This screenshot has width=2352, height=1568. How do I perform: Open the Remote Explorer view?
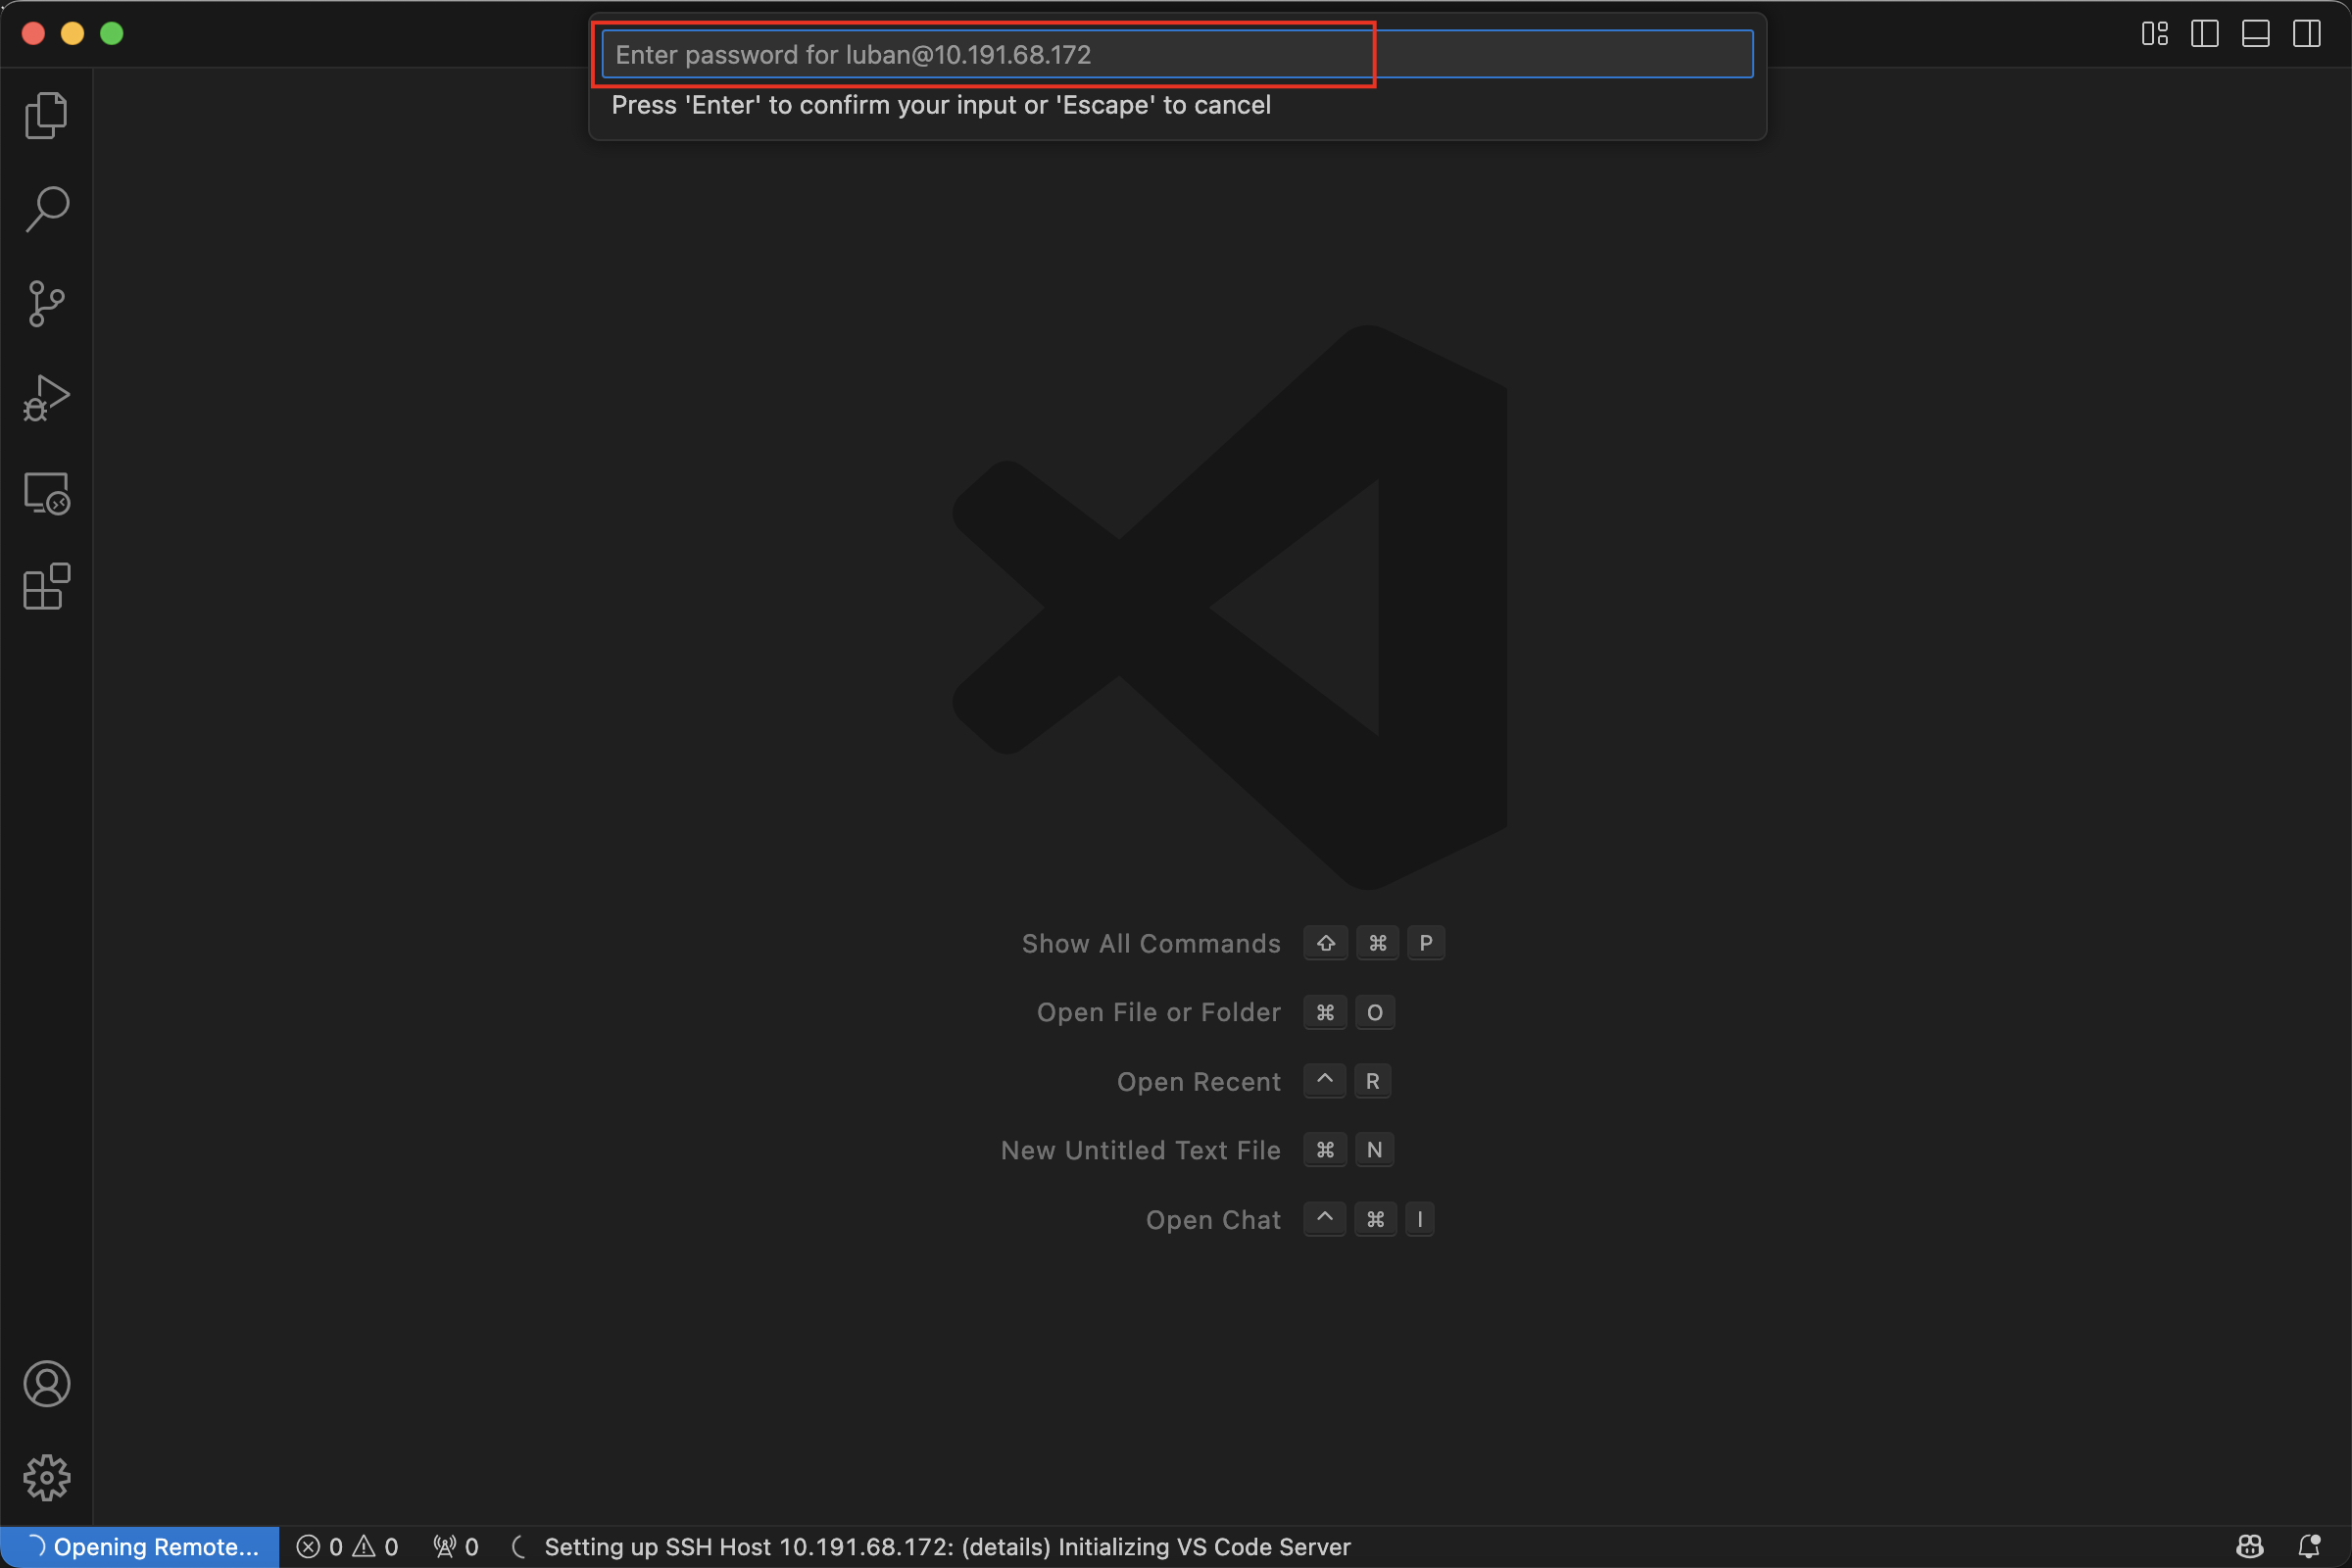46,493
